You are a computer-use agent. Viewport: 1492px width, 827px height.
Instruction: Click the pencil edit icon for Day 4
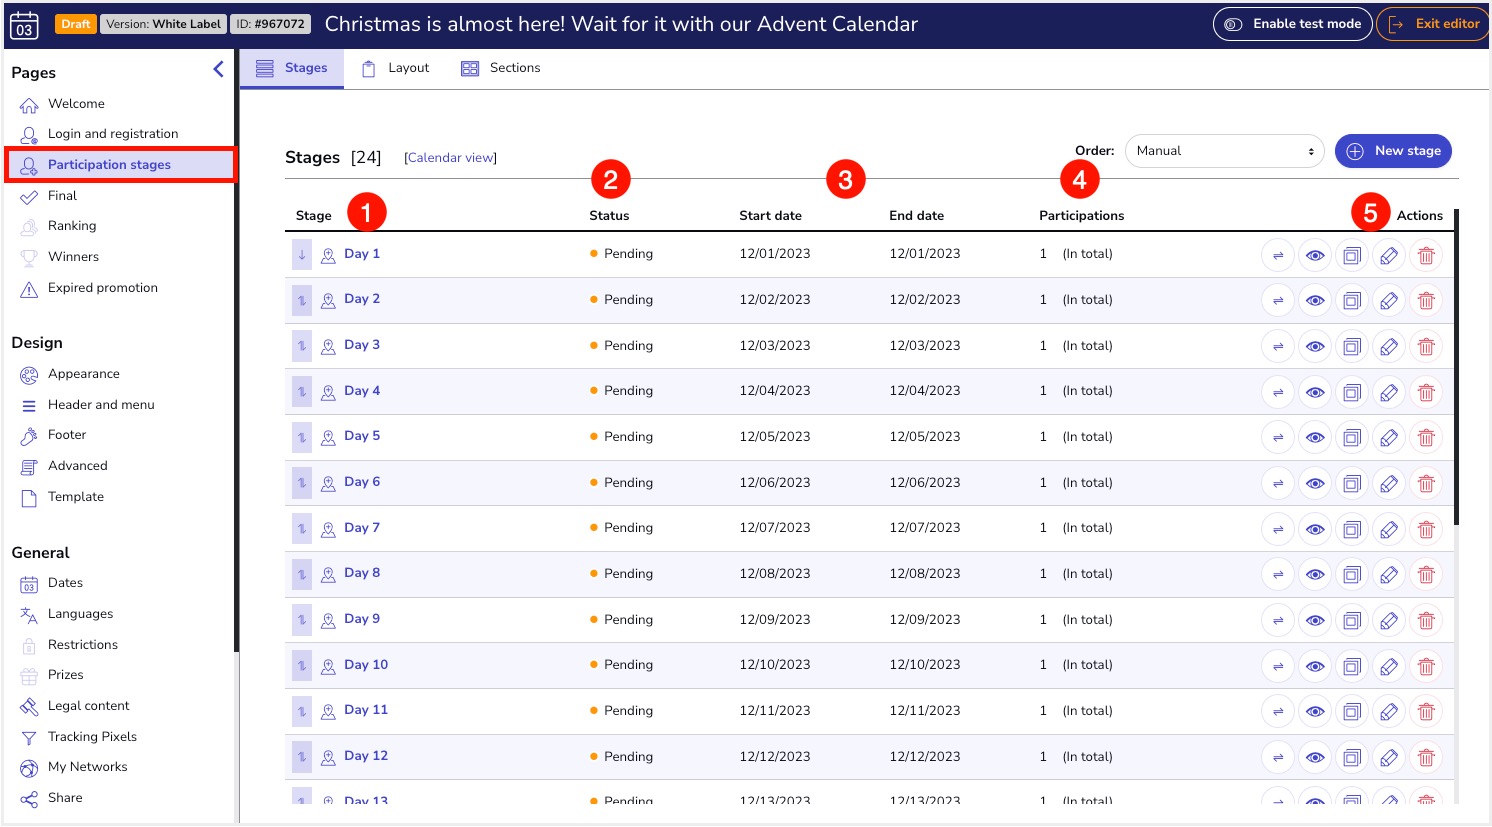(1389, 392)
